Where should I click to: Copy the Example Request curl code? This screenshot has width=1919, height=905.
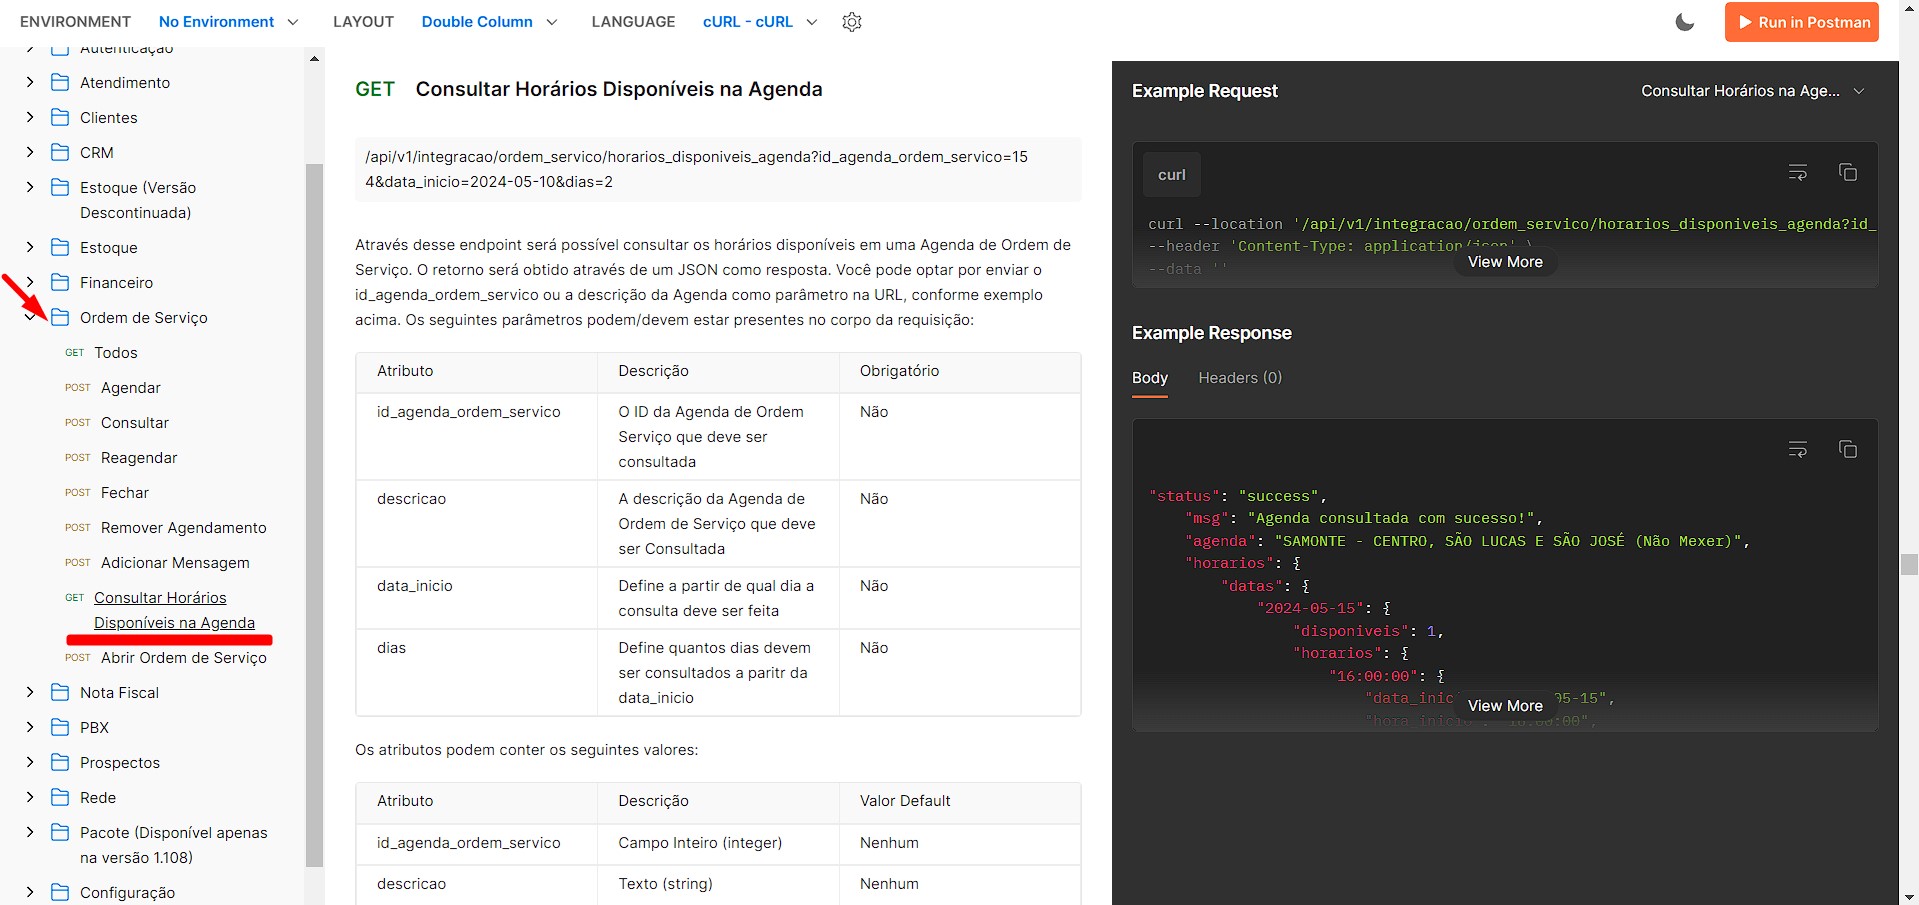pos(1848,173)
